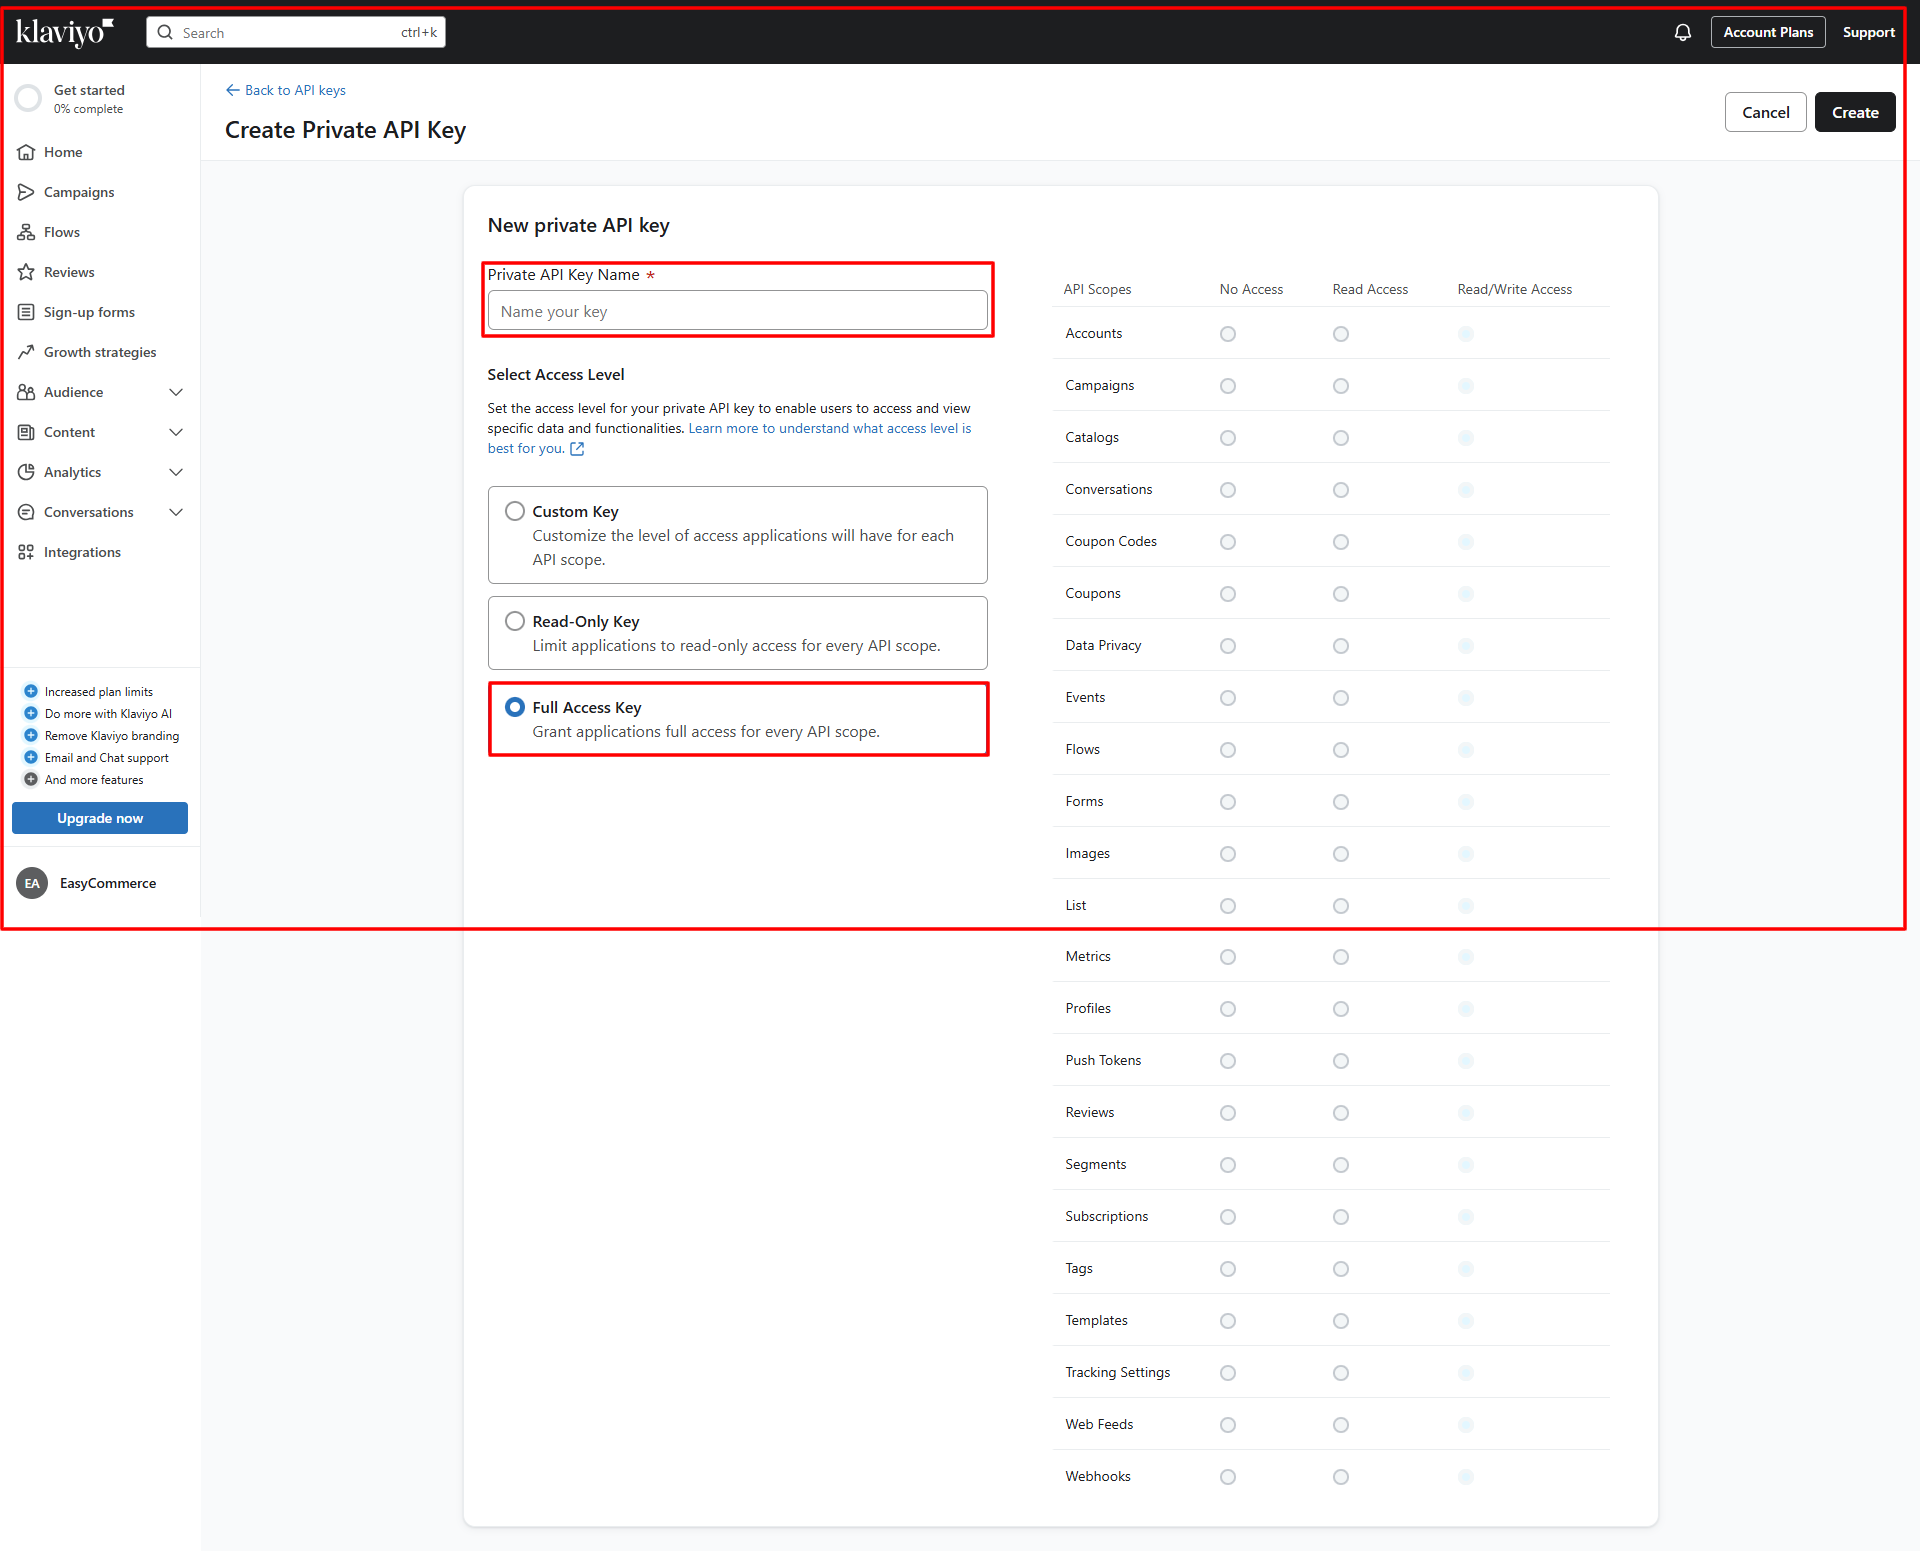Click the top Search box
The width and height of the screenshot is (1920, 1552).
[296, 32]
